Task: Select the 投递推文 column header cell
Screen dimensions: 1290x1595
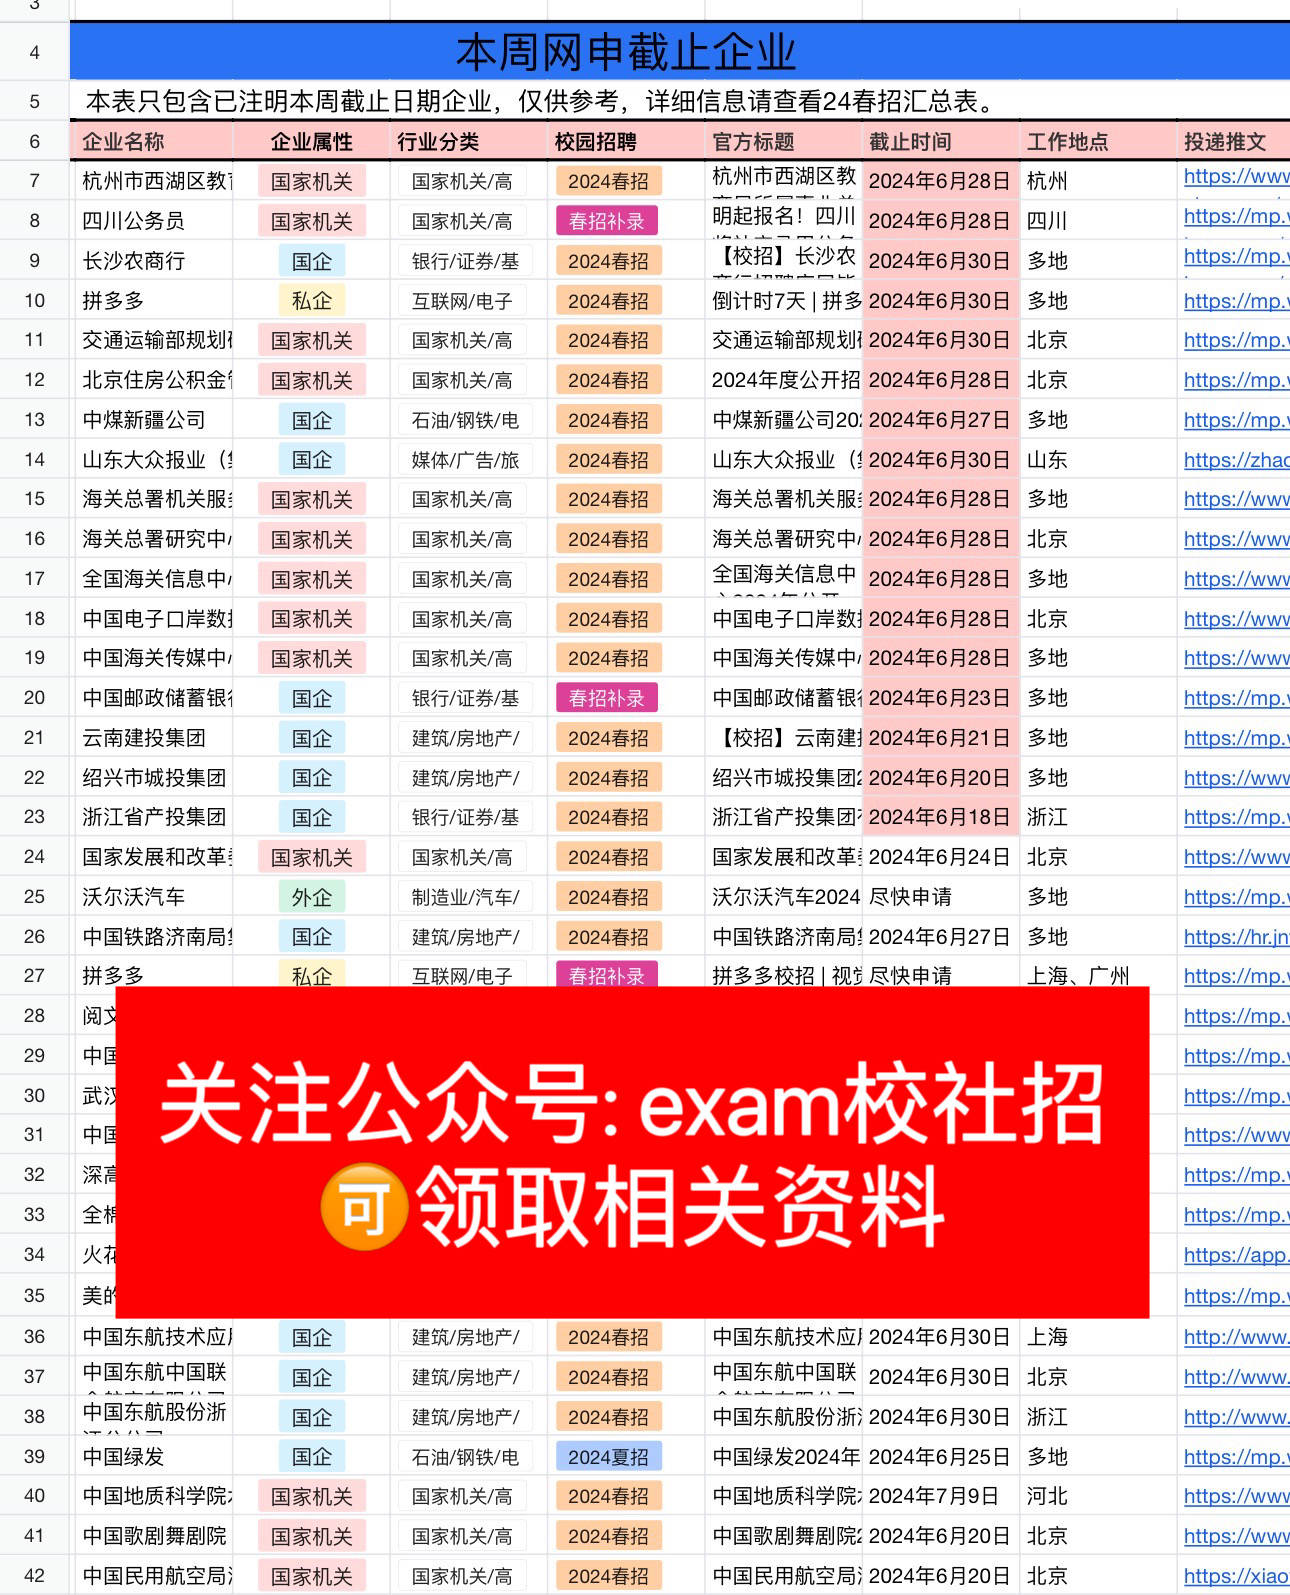Action: click(1233, 141)
